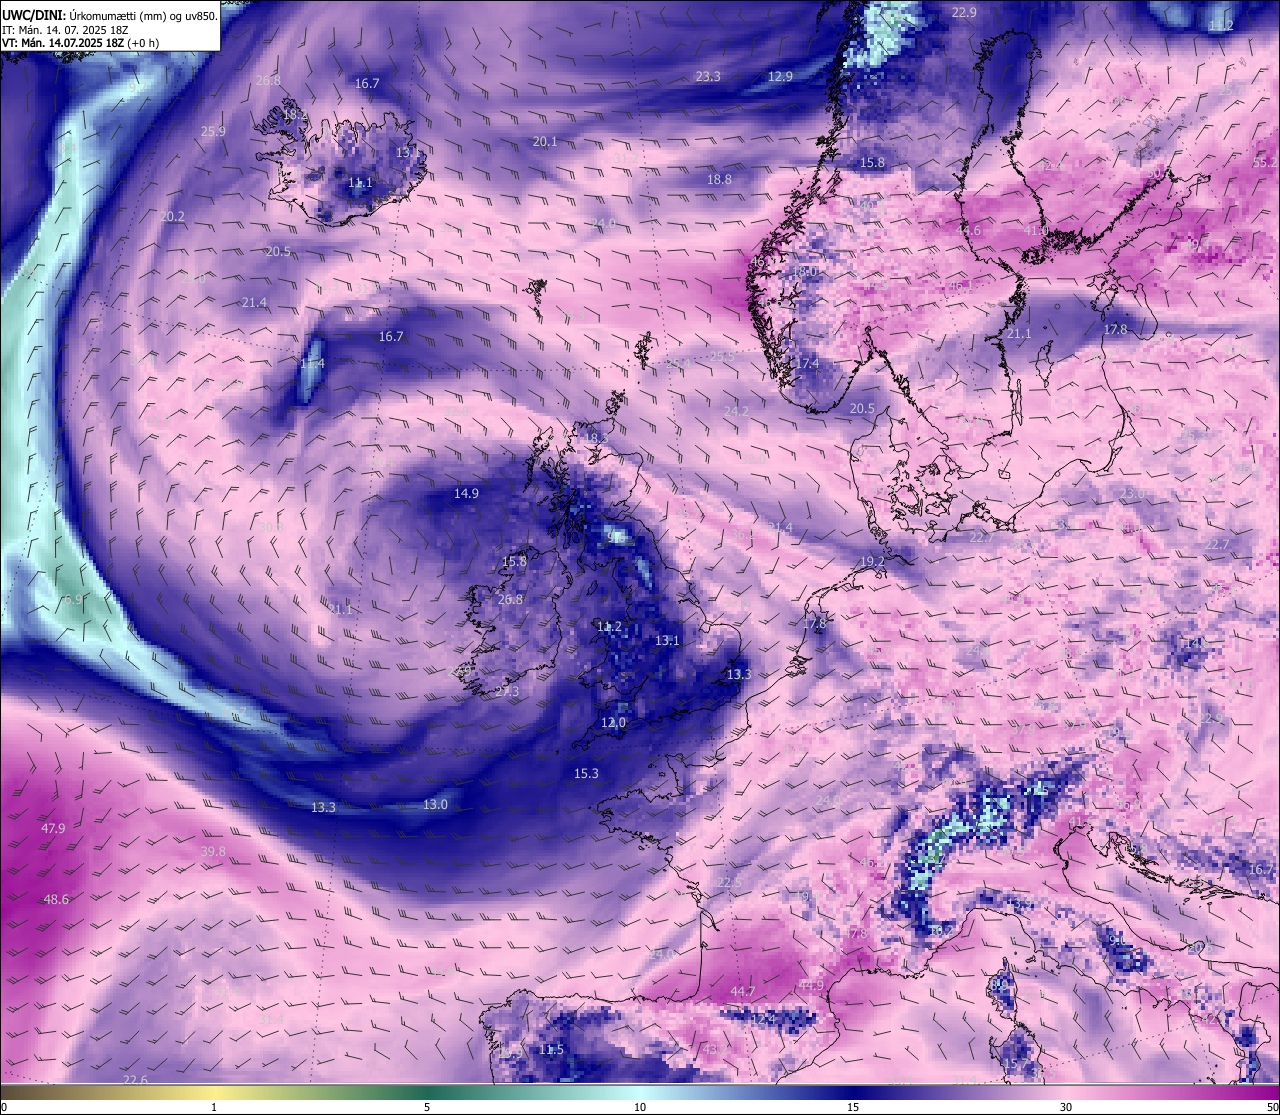This screenshot has height=1115, width=1280.
Task: Click the 14.9 value label
Action: [466, 494]
